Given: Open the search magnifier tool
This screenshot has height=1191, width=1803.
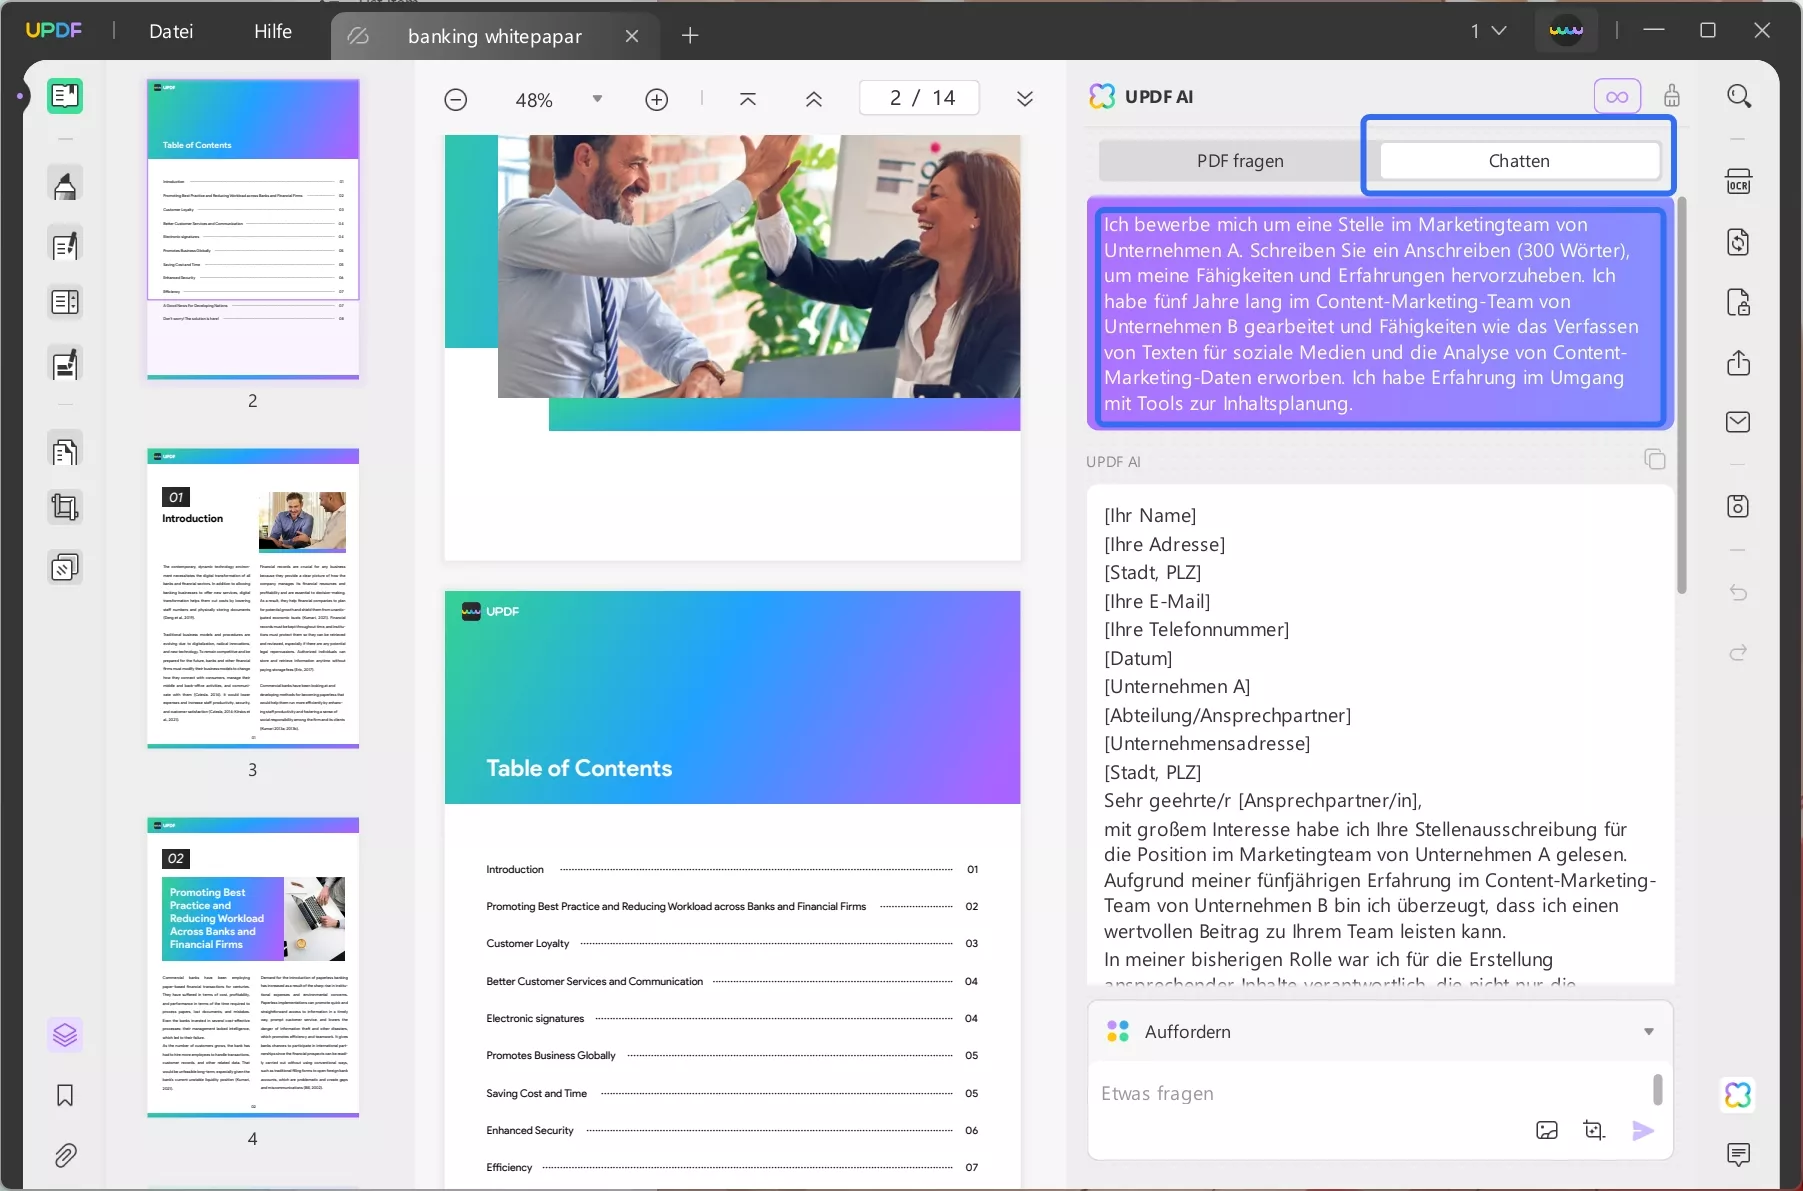Looking at the screenshot, I should [x=1739, y=96].
